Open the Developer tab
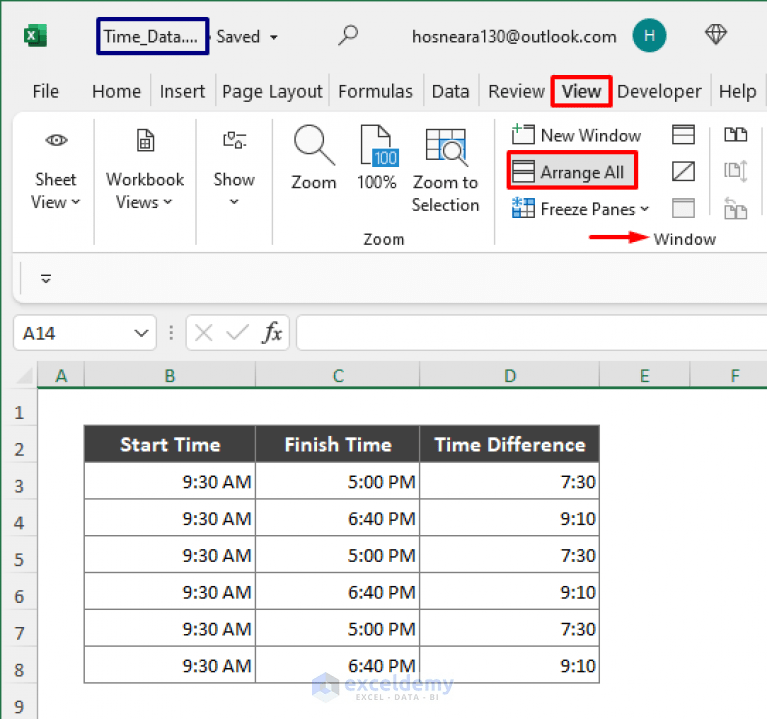The image size is (767, 719). [x=659, y=91]
